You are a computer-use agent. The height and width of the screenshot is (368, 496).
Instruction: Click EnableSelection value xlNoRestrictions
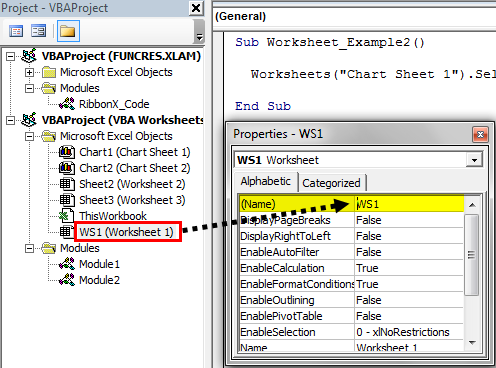[x=409, y=332]
